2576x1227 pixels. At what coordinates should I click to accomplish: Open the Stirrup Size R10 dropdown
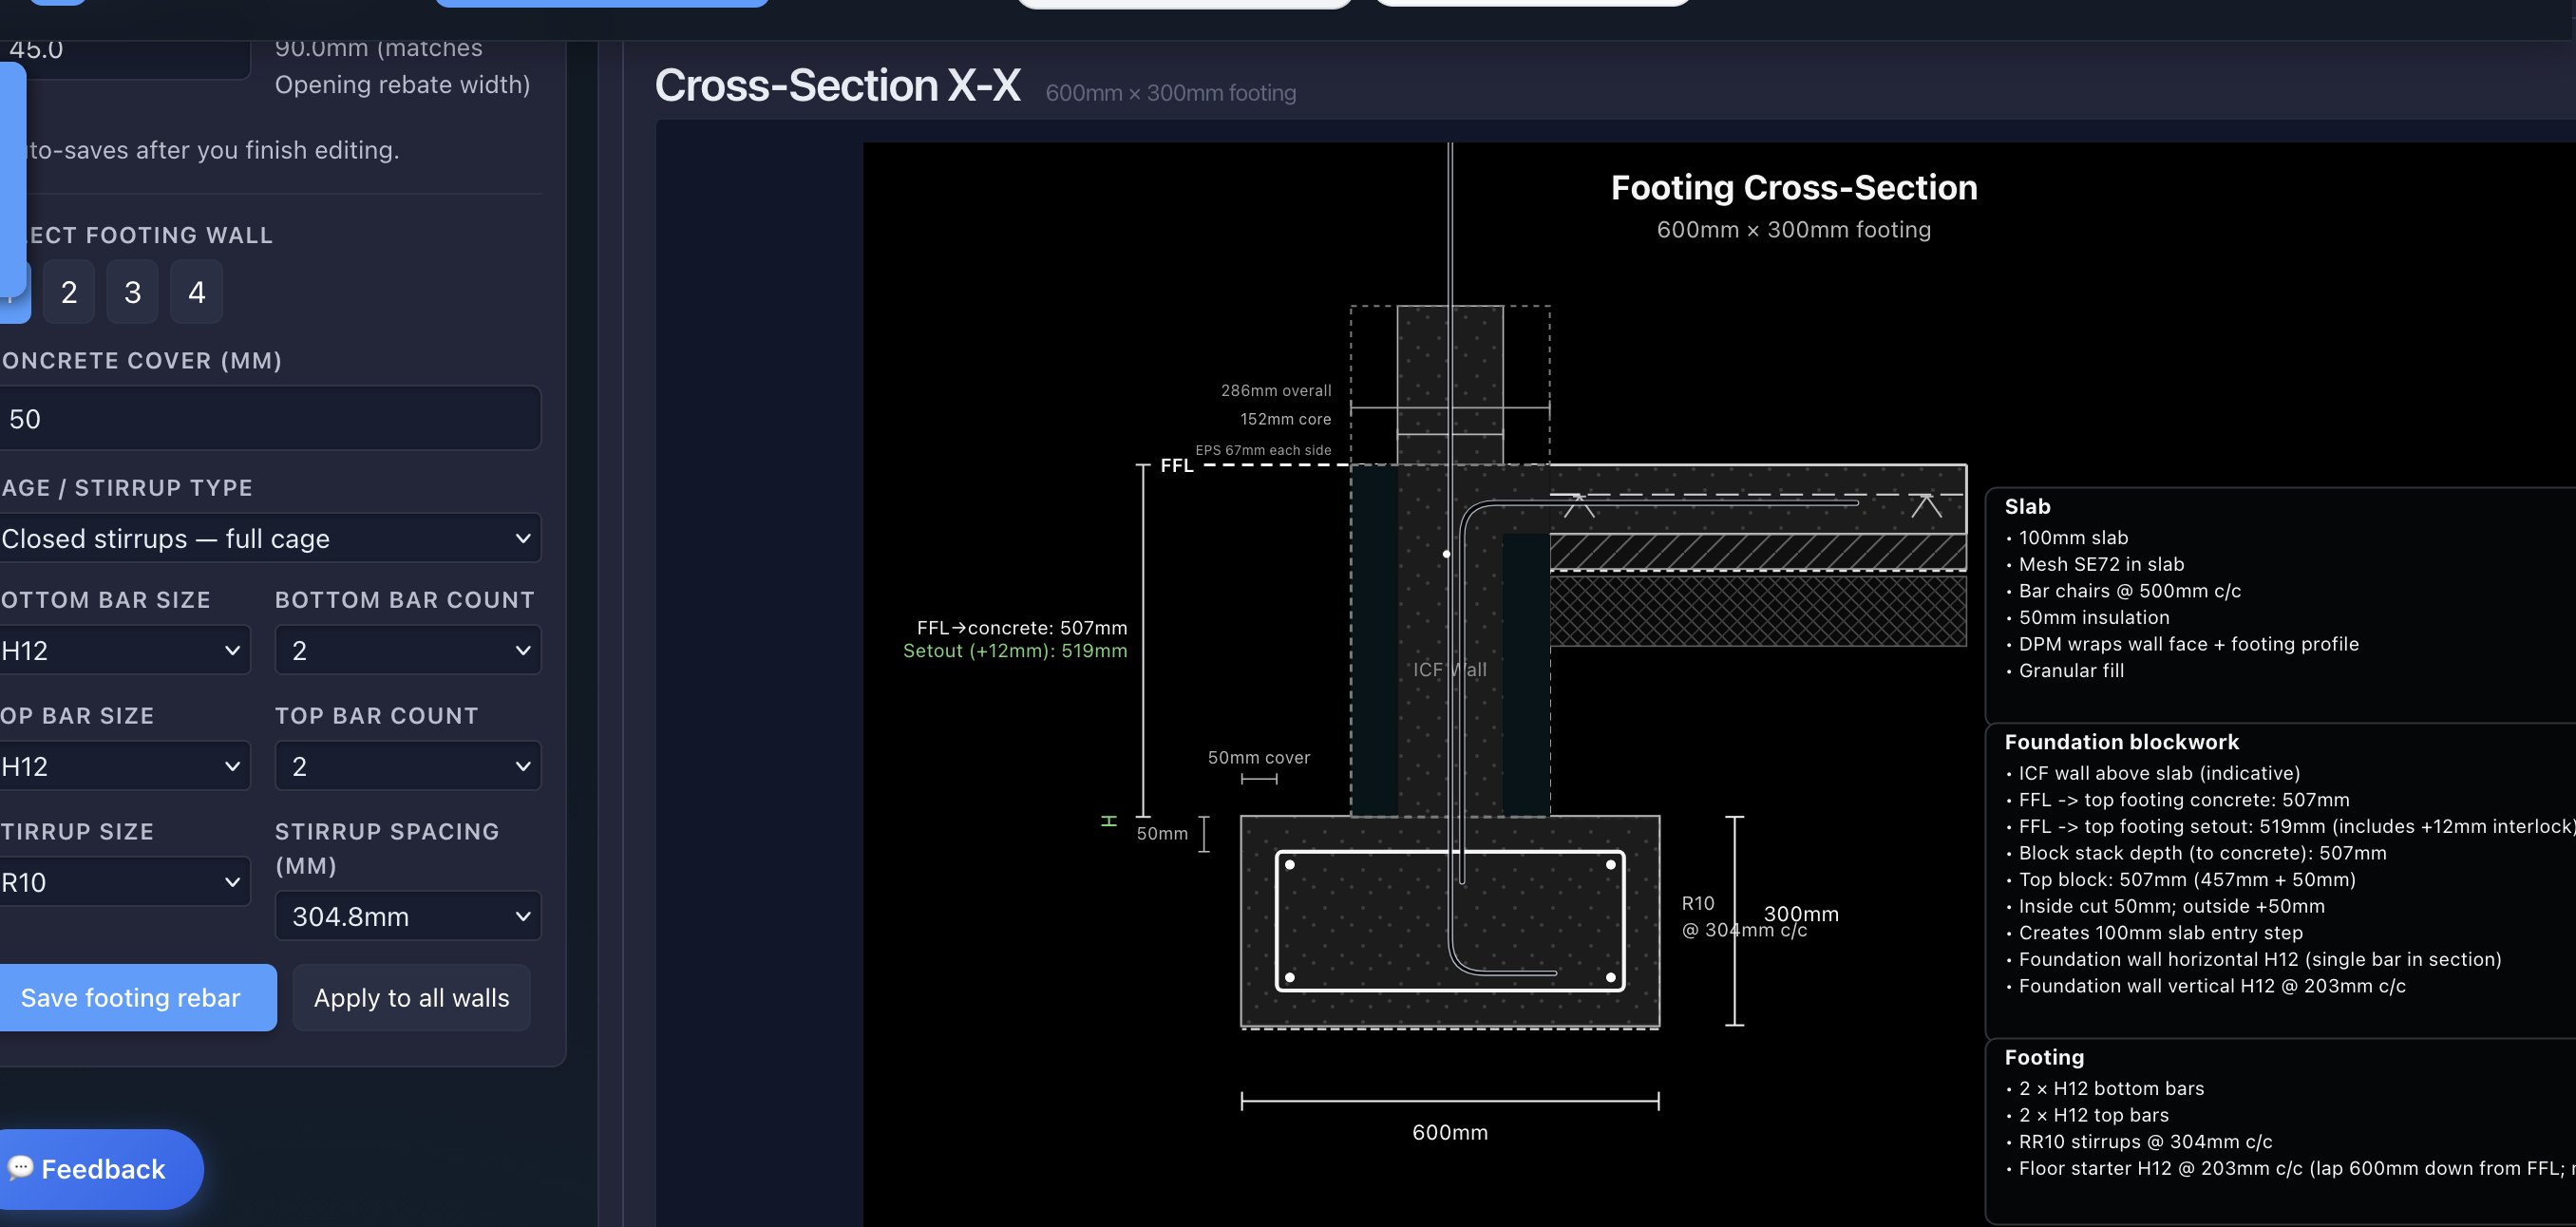tap(125, 881)
